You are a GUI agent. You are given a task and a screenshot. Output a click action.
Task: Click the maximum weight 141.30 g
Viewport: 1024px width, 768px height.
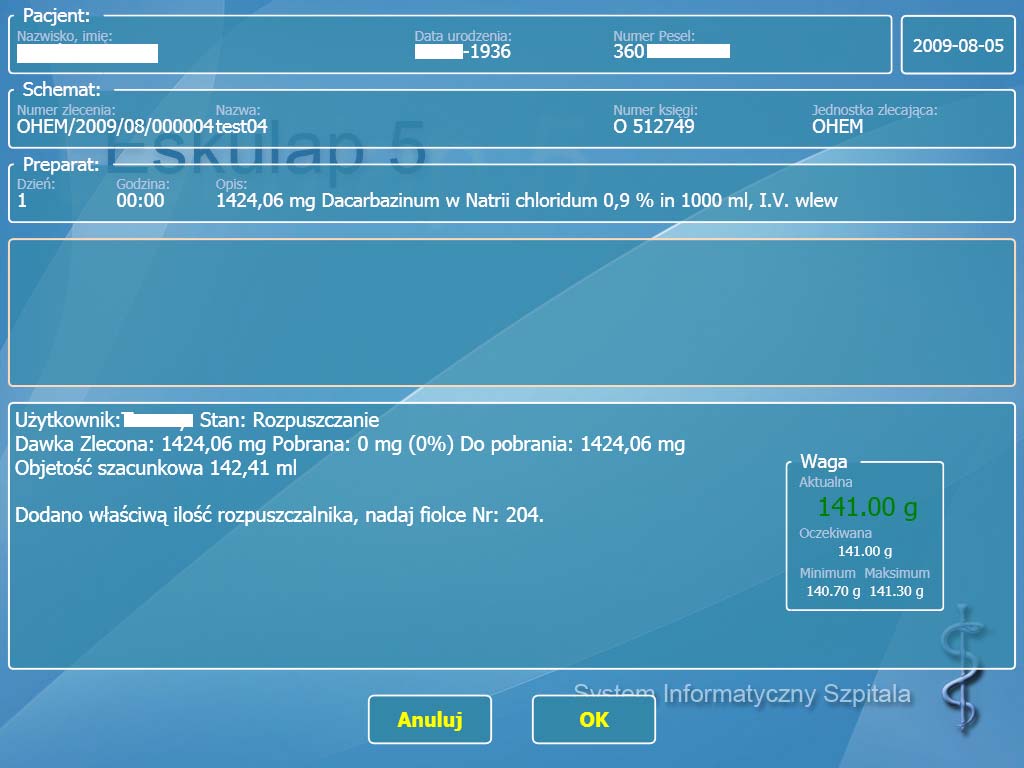pyautogui.click(x=896, y=591)
